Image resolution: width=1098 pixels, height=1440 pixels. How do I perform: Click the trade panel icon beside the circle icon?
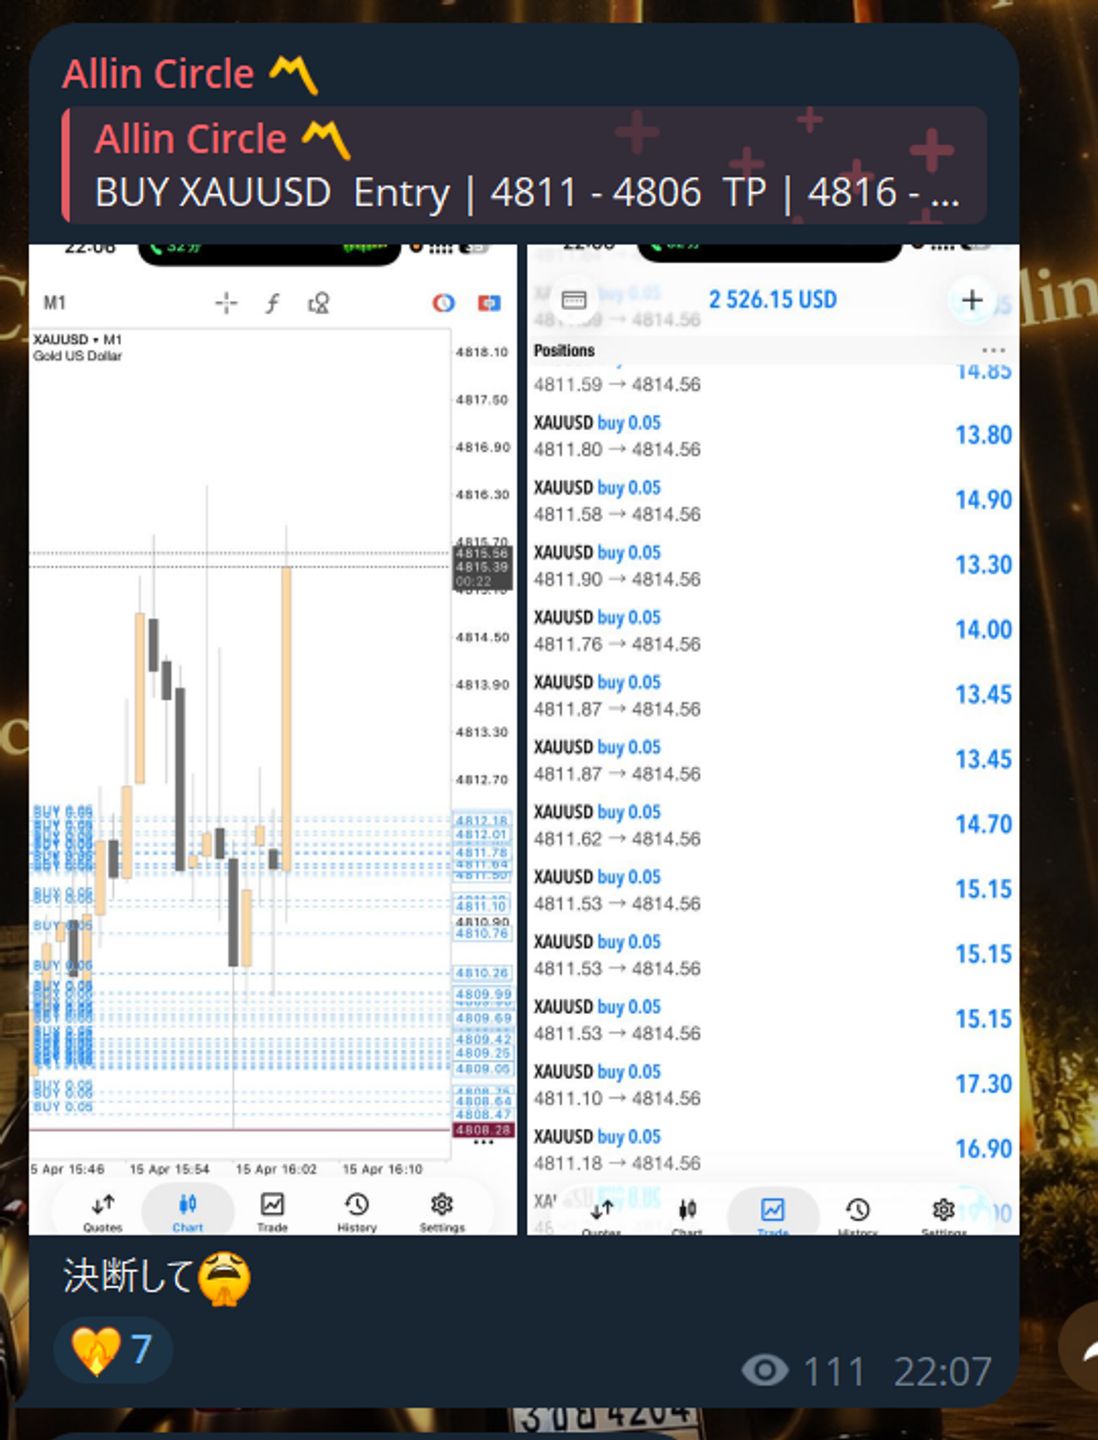click(489, 303)
